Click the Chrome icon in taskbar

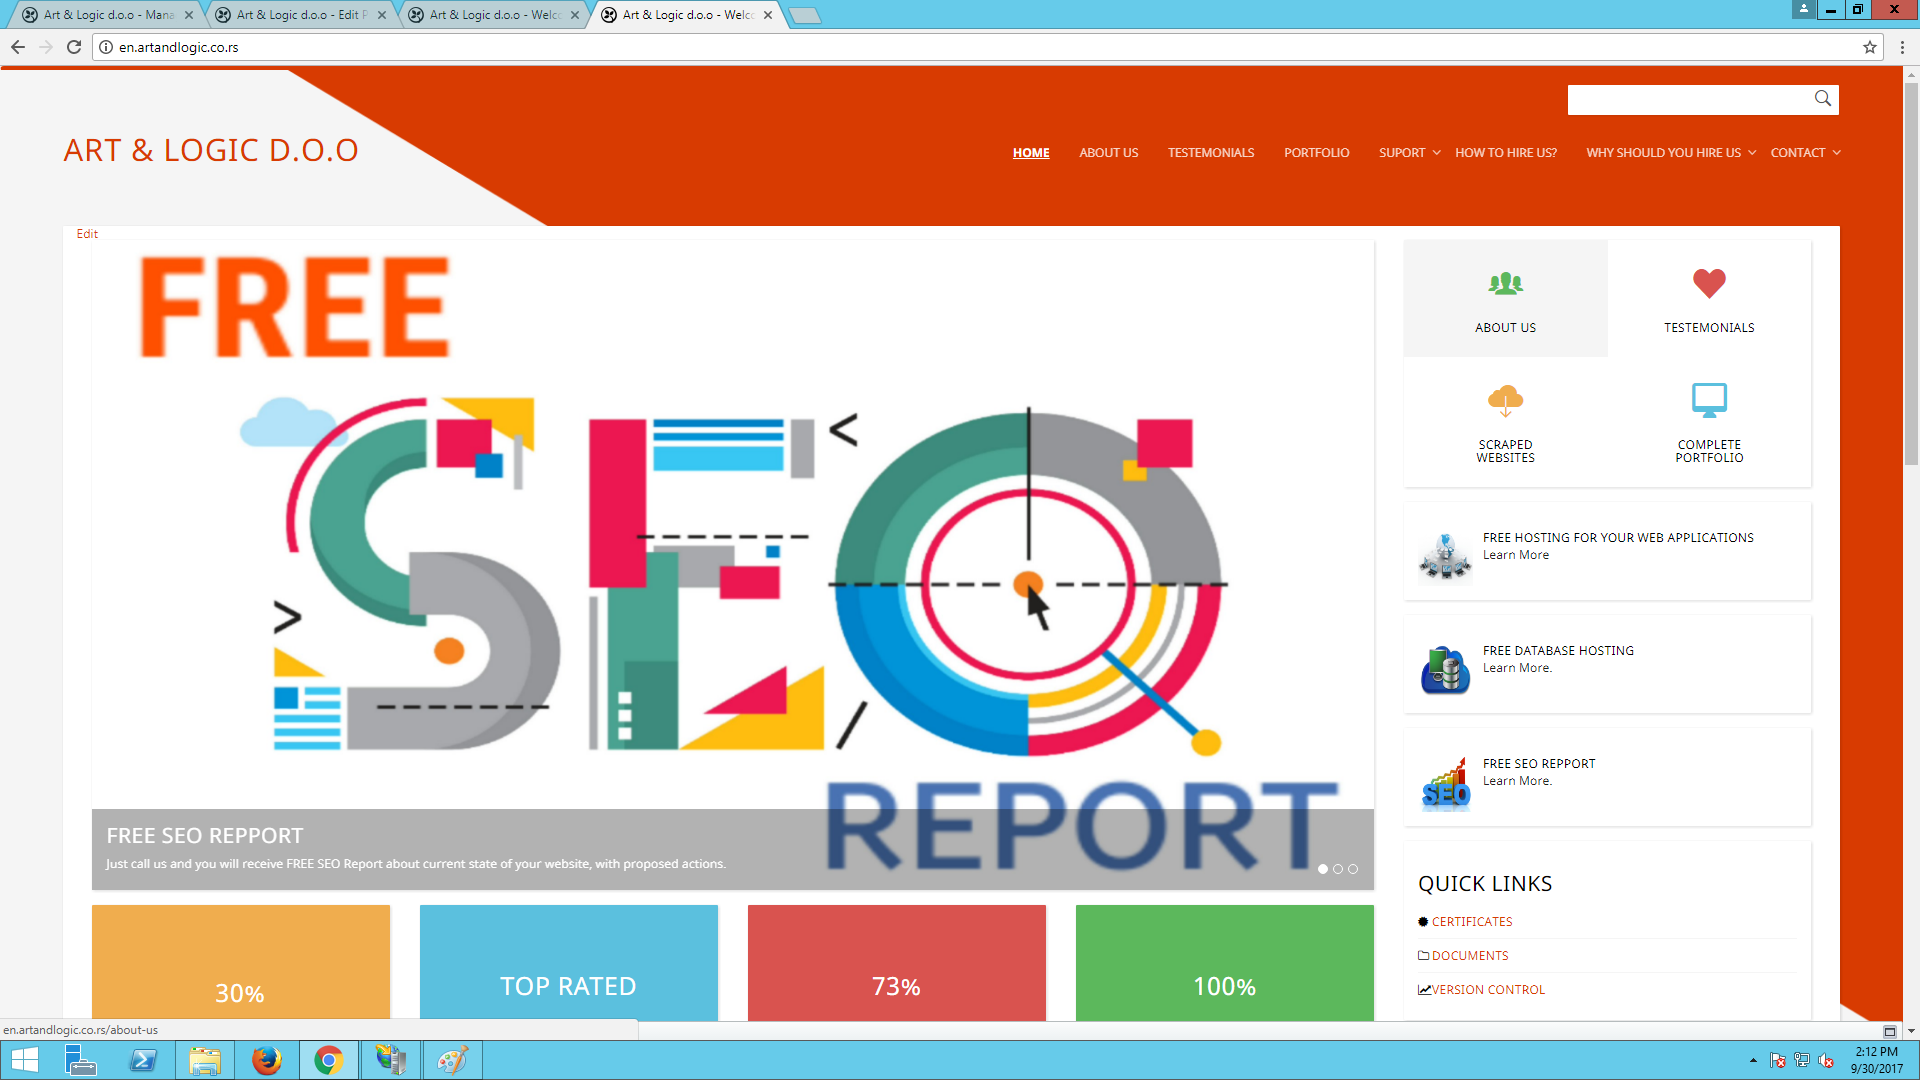[x=328, y=1060]
